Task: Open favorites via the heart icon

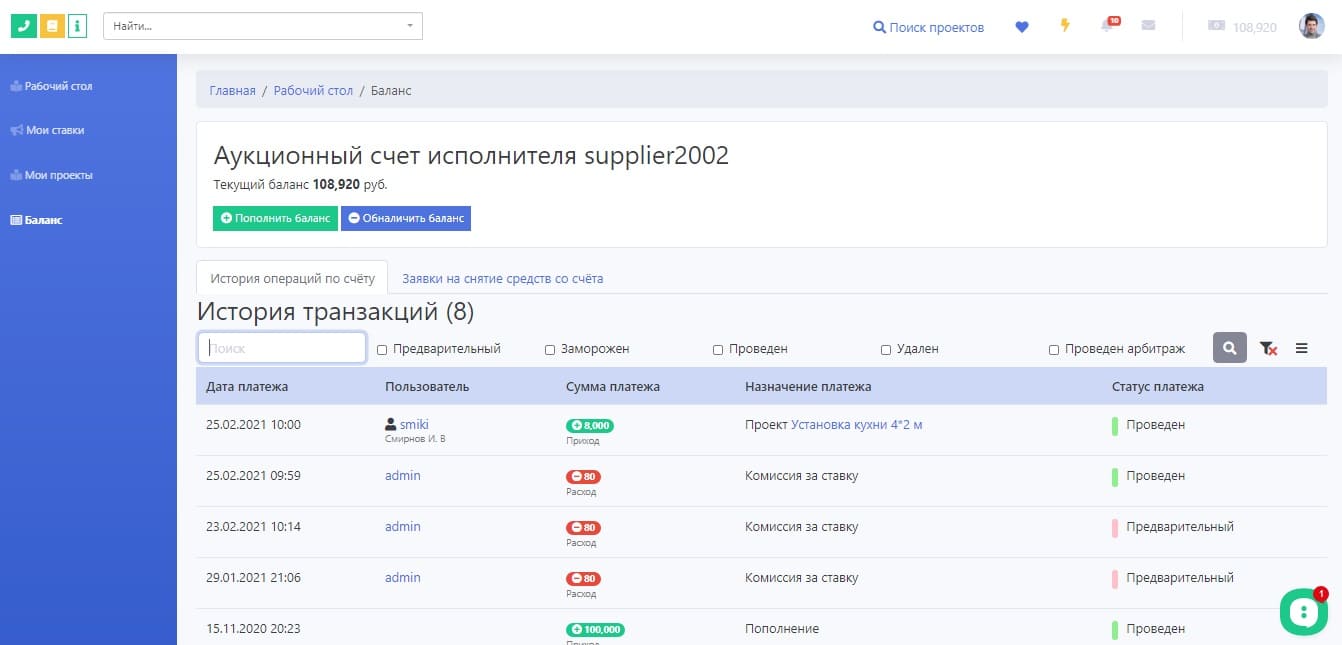Action: point(1021,27)
